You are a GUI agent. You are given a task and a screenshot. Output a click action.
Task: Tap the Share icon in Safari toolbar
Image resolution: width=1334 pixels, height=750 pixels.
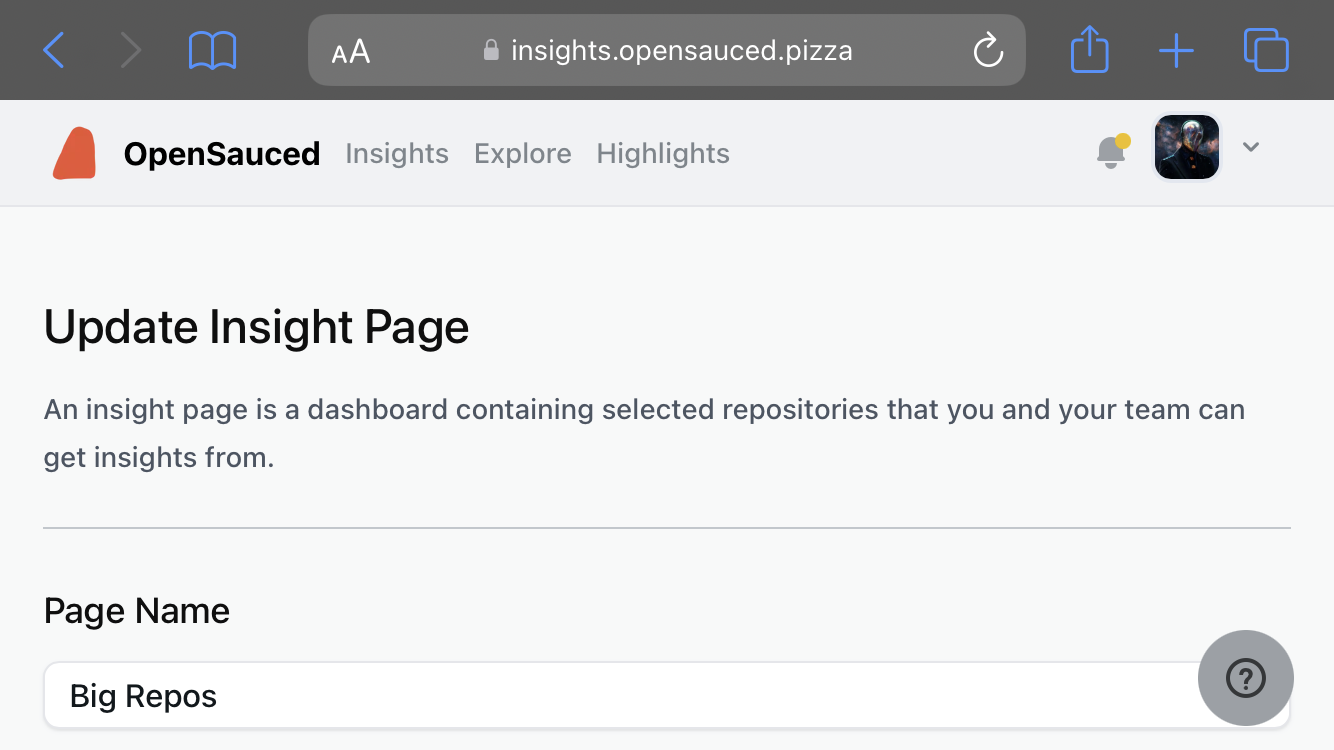pos(1089,50)
